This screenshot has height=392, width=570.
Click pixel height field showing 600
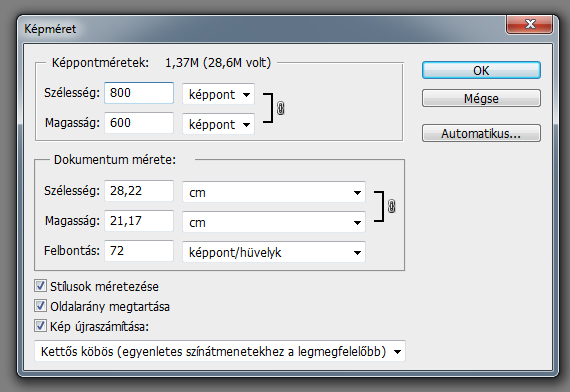[139, 123]
